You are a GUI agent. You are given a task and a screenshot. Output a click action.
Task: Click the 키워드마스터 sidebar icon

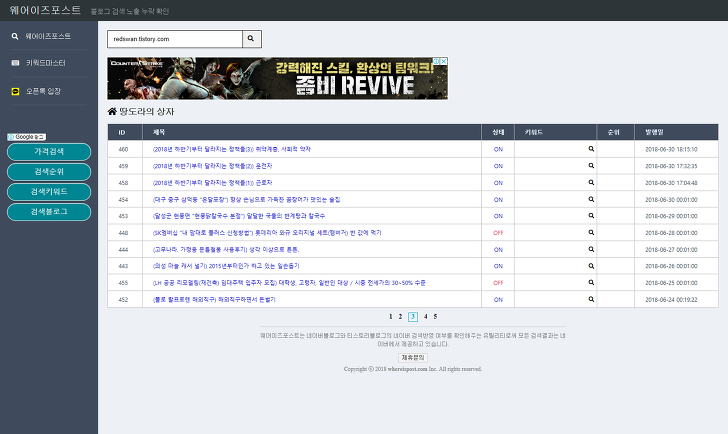coord(15,63)
